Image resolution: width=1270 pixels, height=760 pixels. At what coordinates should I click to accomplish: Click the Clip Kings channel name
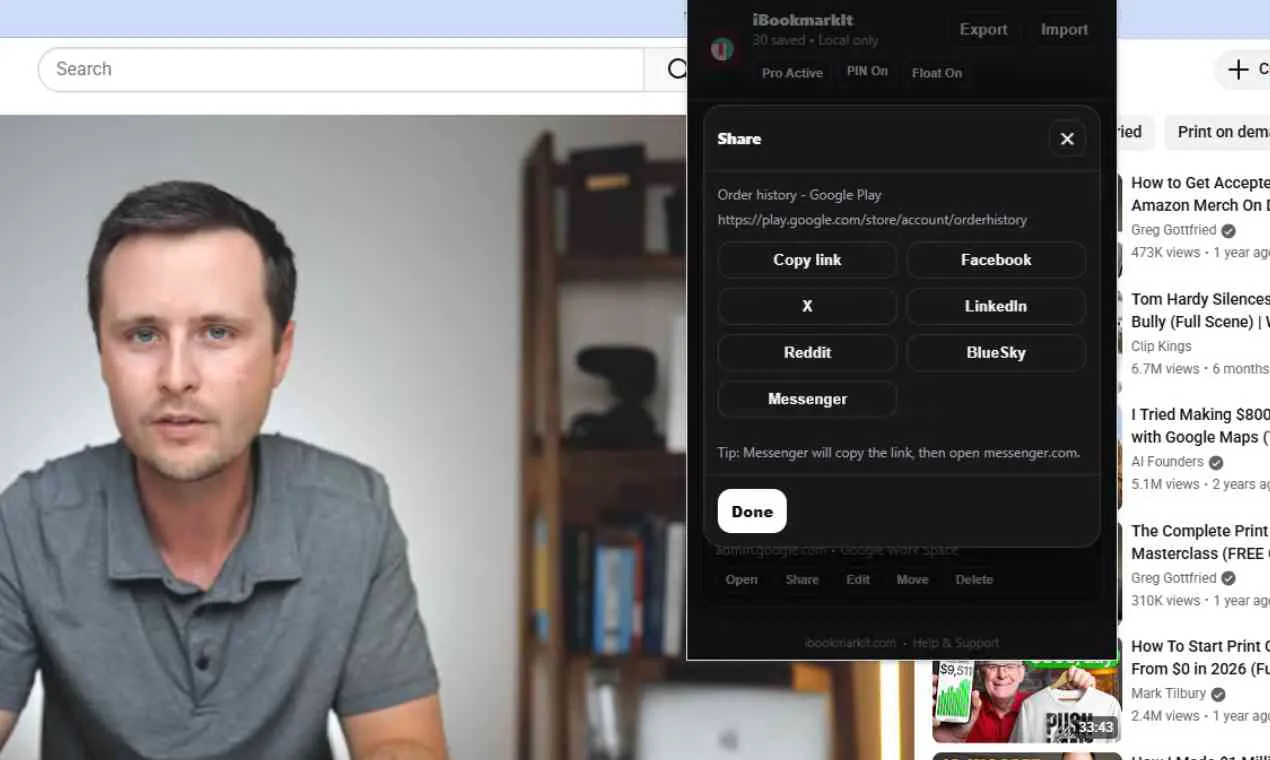tap(1161, 346)
